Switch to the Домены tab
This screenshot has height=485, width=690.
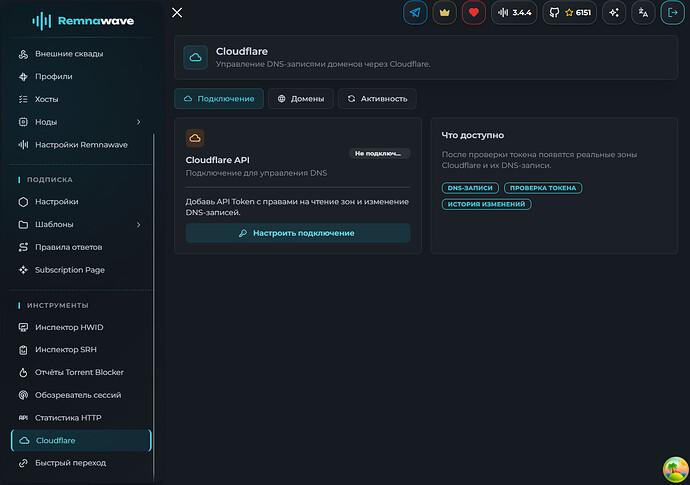pos(301,99)
